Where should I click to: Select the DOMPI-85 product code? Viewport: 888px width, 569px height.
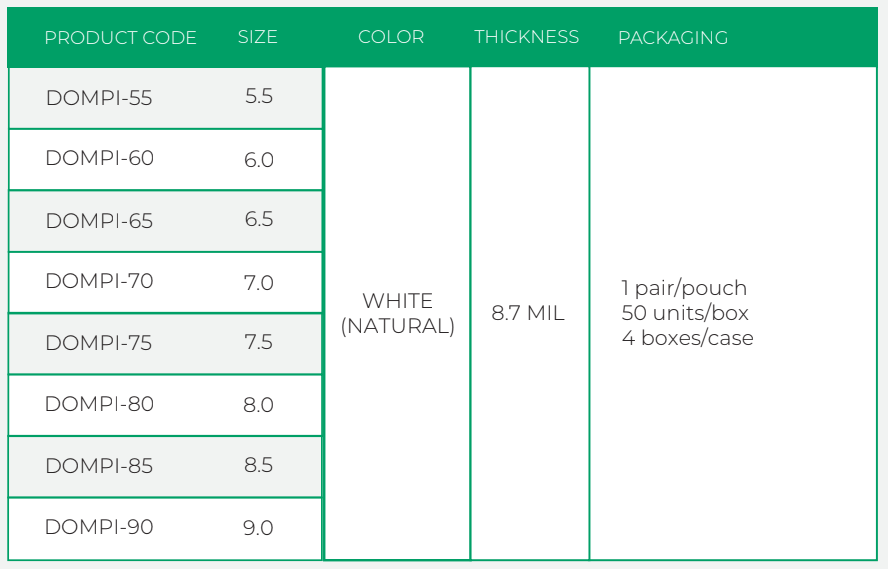click(99, 465)
